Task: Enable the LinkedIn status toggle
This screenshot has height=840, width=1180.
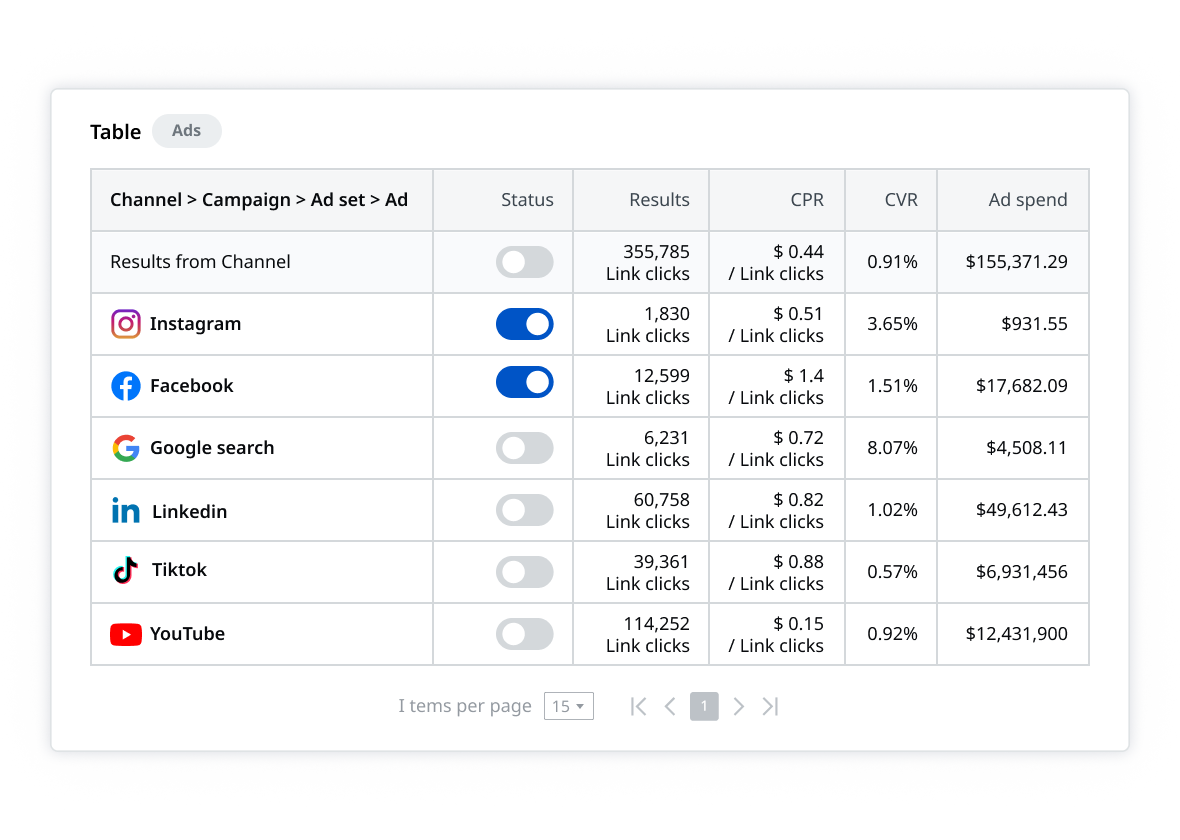Action: (x=525, y=510)
